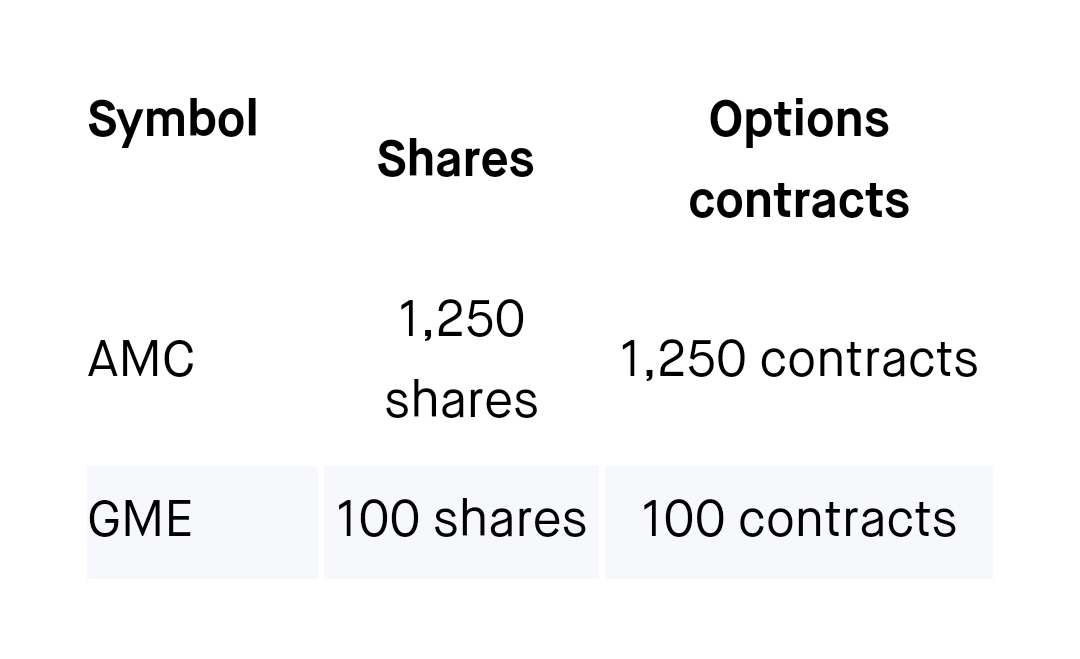
Task: Select the AMC symbol cell
Action: [x=141, y=359]
